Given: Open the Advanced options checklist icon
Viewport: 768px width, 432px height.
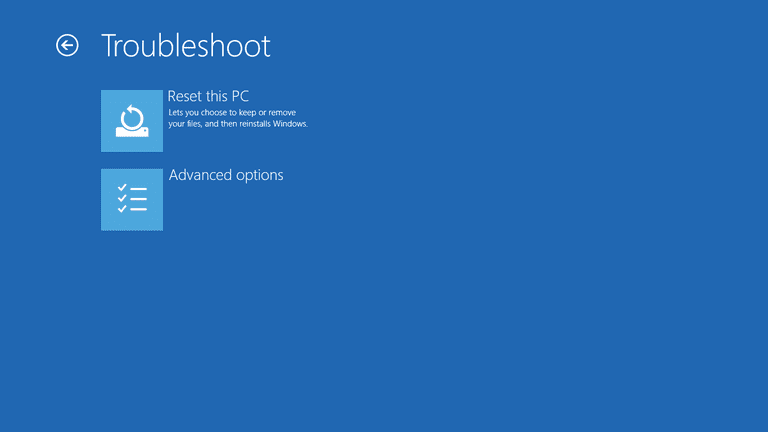Looking at the screenshot, I should [x=132, y=199].
